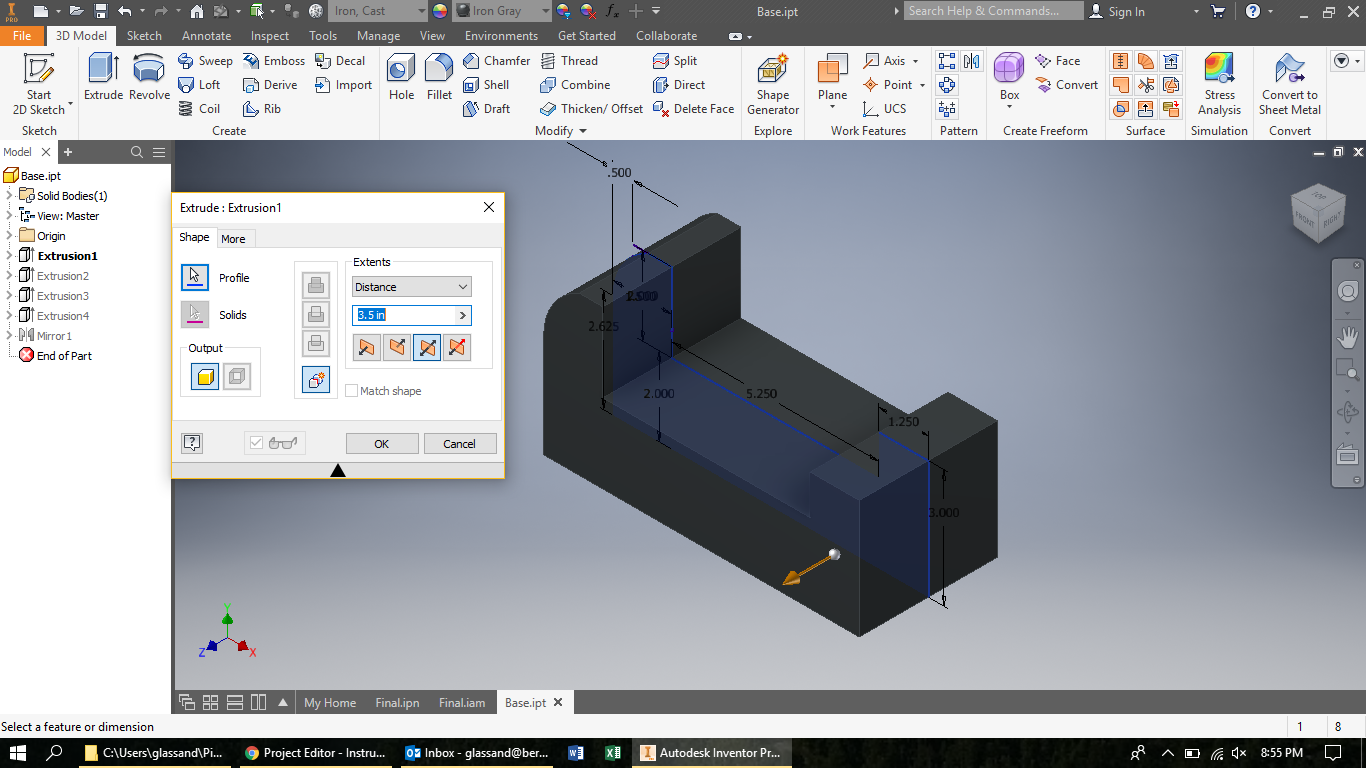Screen dimensions: 1366x768
Task: Click the Sweep tool
Action: [205, 61]
